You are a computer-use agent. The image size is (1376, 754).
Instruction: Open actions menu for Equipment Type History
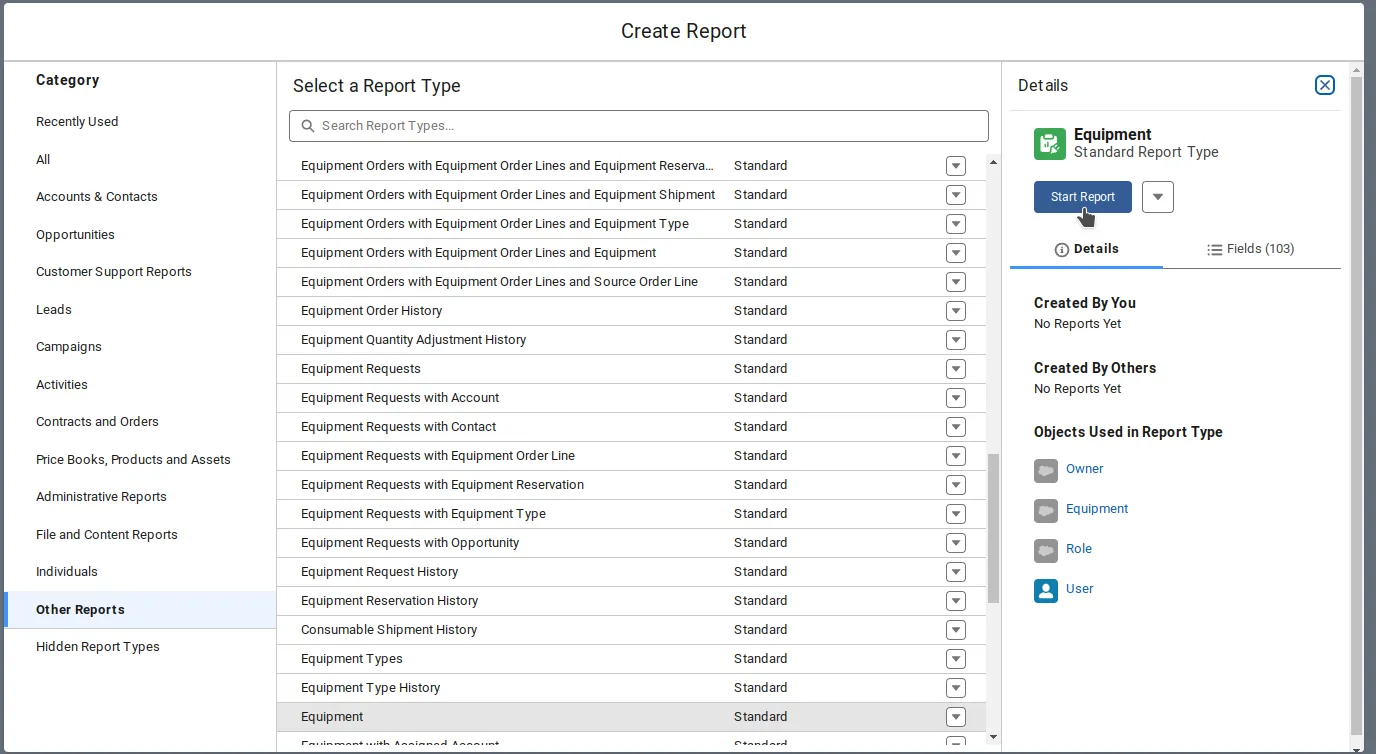tap(956, 688)
